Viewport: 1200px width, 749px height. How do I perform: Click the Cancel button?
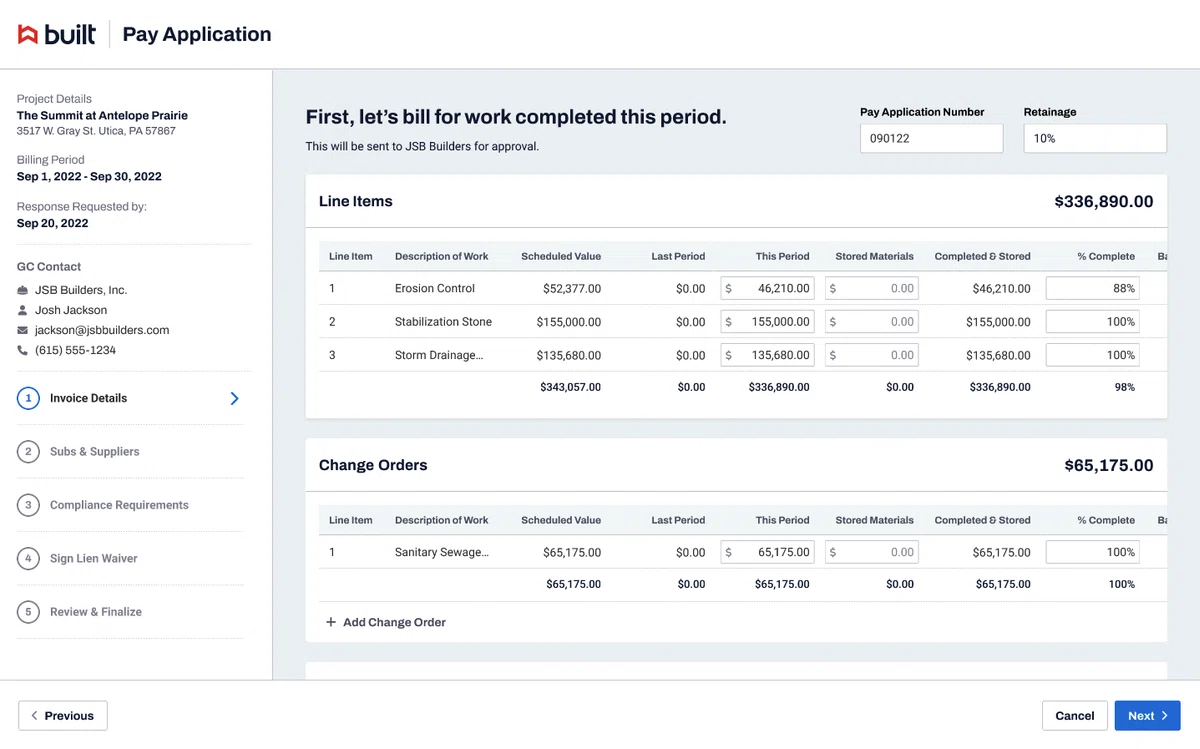(x=1075, y=716)
